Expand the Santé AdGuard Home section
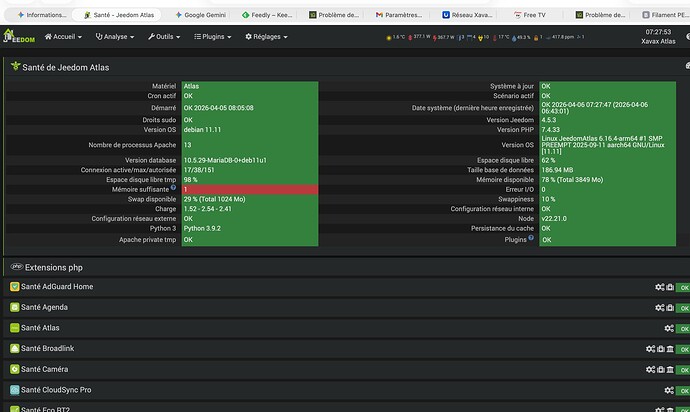 [x=57, y=287]
